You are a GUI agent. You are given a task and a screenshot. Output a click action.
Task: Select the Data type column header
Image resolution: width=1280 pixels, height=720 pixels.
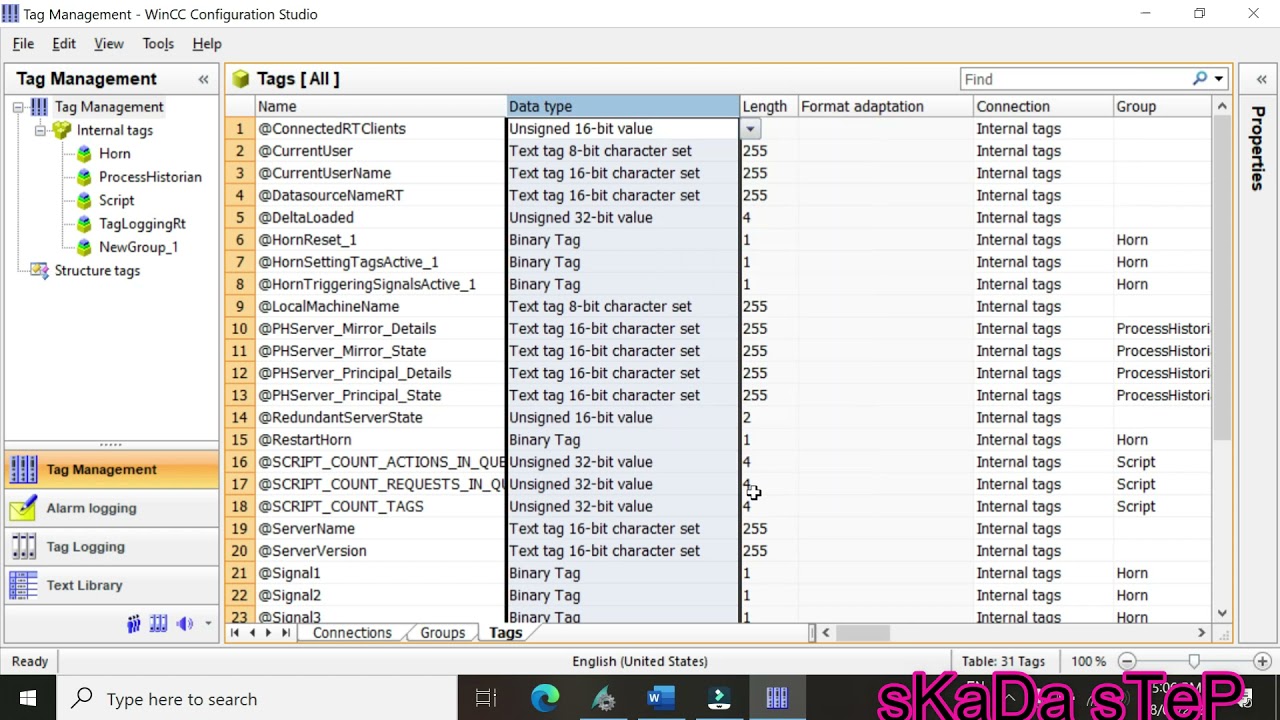pyautogui.click(x=623, y=106)
